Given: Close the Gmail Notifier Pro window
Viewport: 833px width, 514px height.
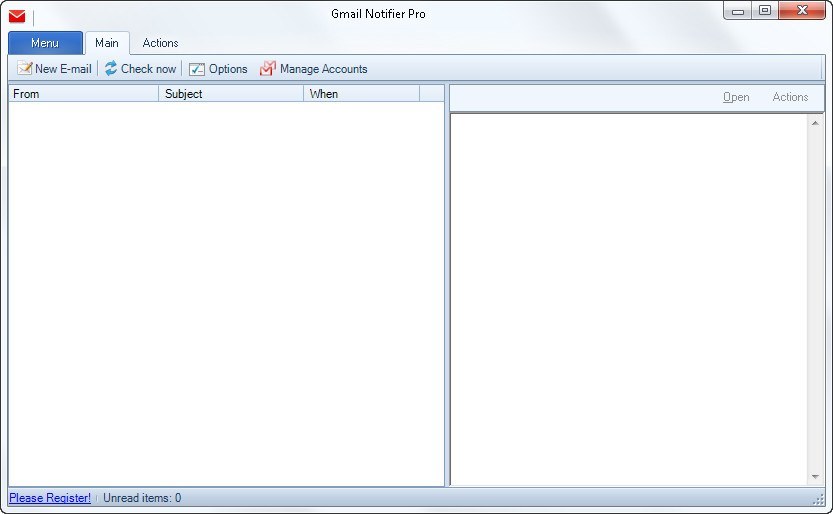Looking at the screenshot, I should (802, 11).
